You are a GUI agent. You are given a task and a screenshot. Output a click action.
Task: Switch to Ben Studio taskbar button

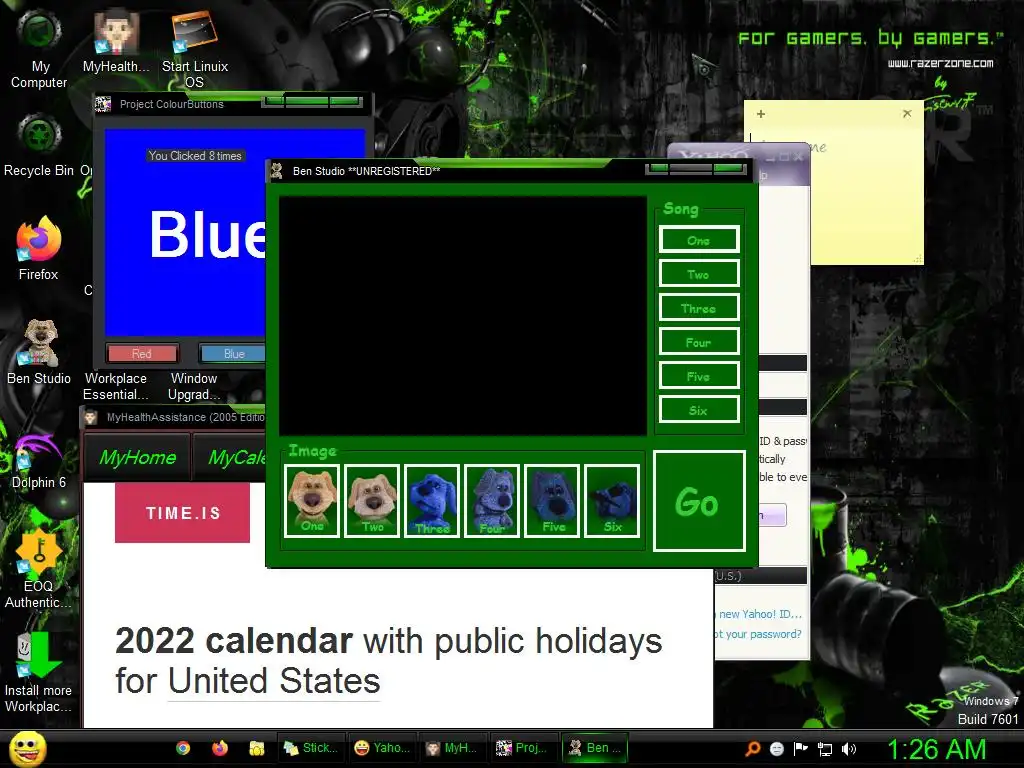[x=594, y=748]
